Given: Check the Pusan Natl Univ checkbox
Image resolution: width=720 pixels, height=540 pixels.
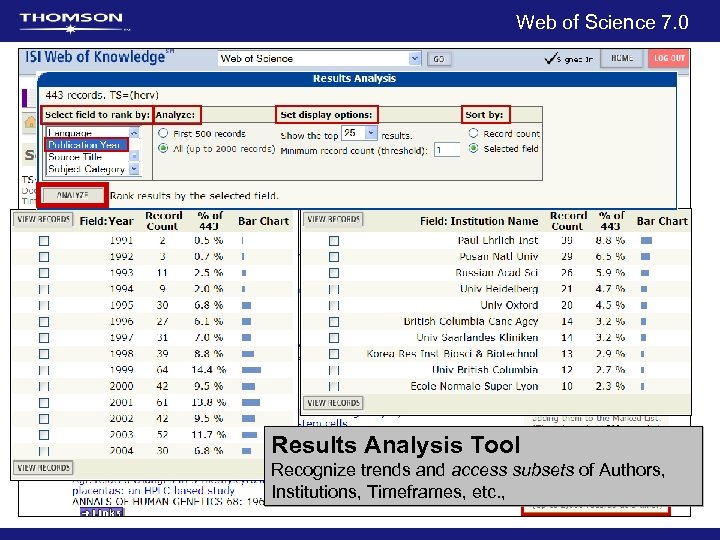Looking at the screenshot, I should coord(334,257).
